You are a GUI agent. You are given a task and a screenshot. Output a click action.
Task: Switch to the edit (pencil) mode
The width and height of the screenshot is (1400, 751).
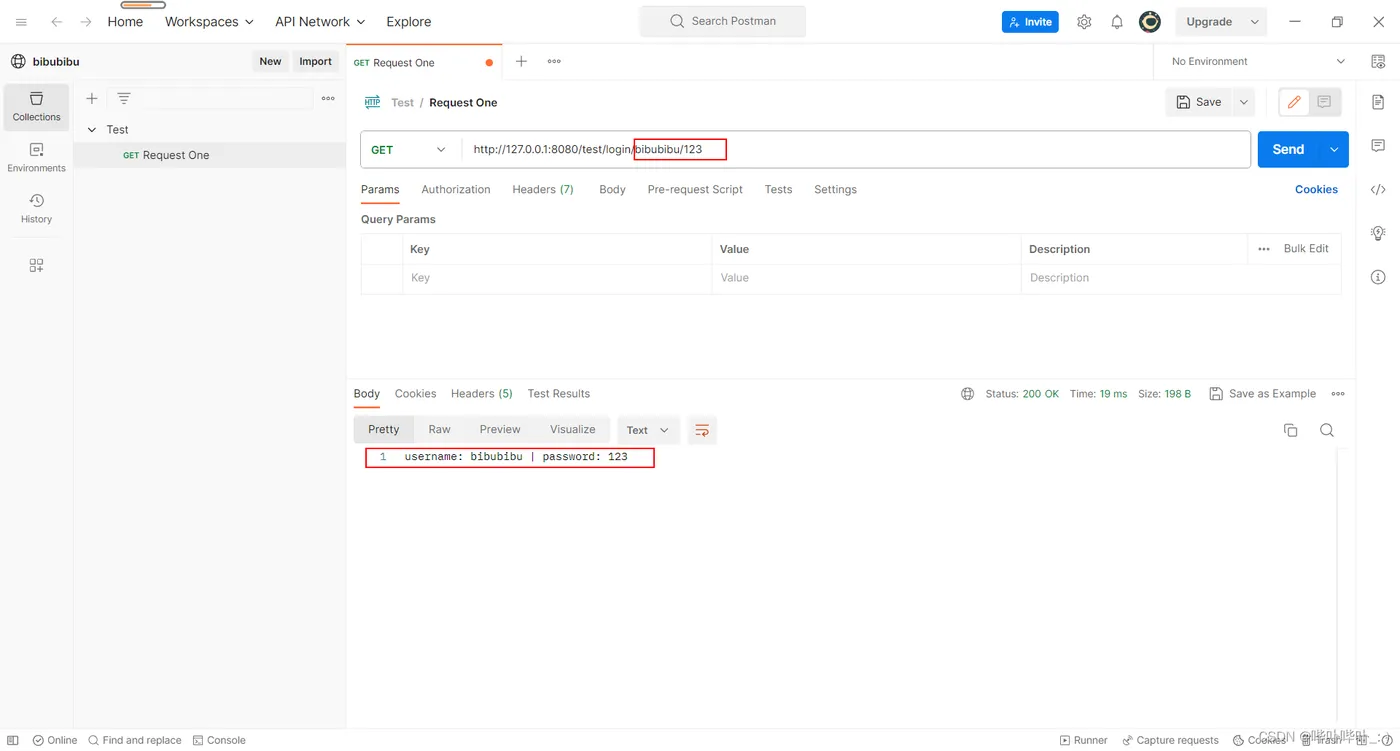[1294, 102]
